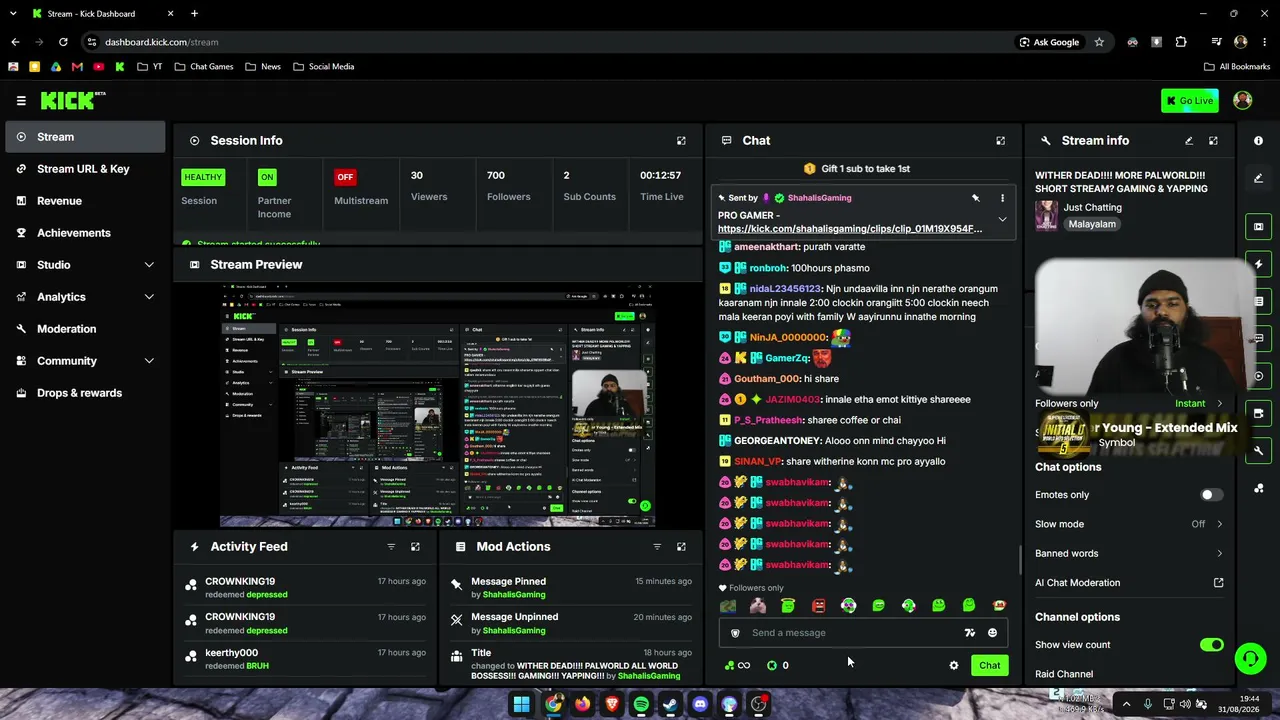Open the wrench tool in right rail
This screenshot has width=1280, height=720.
[1258, 451]
